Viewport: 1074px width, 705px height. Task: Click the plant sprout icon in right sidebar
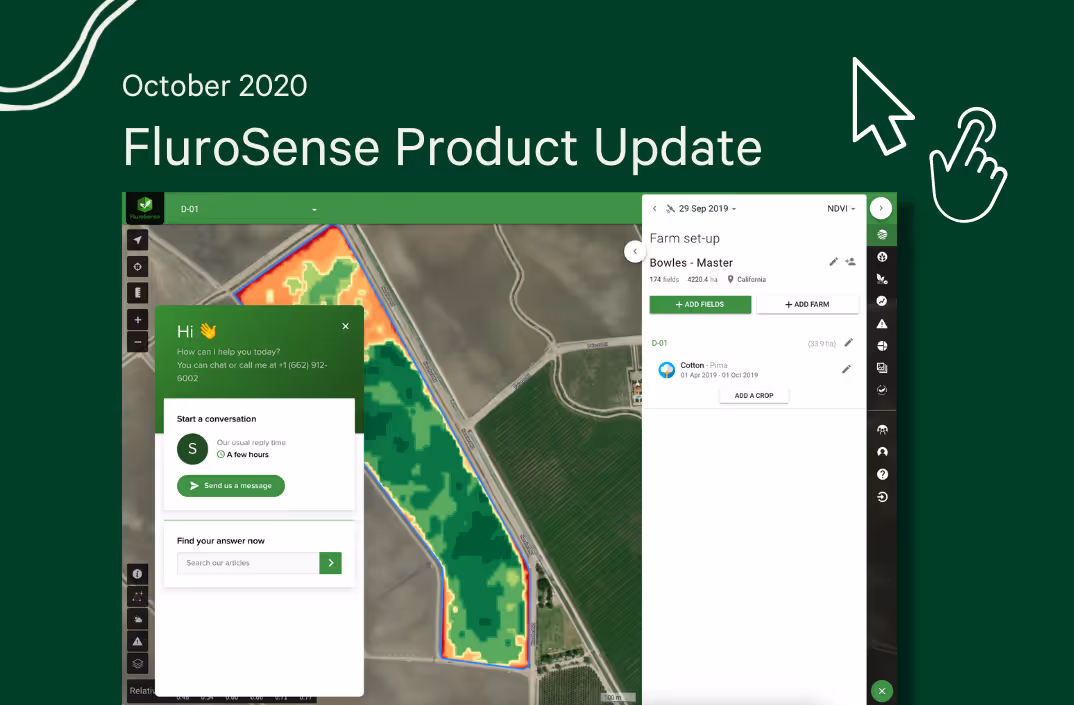pyautogui.click(x=882, y=279)
